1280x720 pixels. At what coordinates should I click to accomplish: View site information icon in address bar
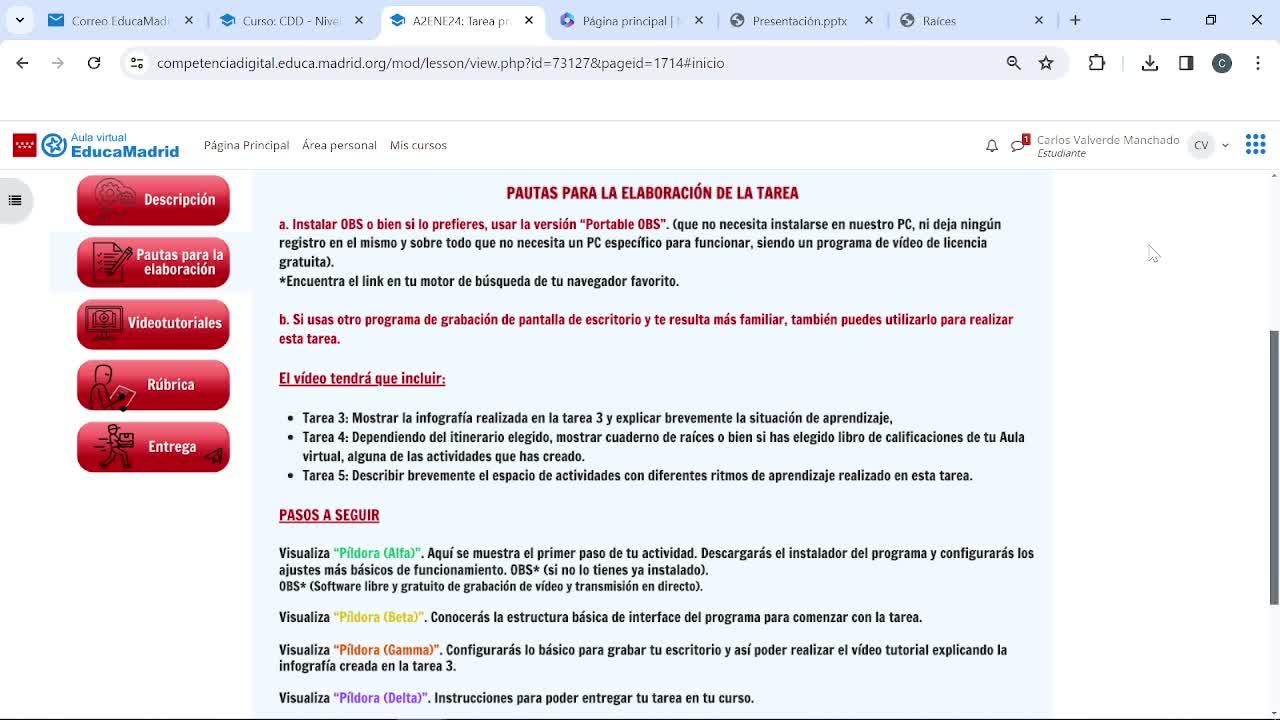(137, 63)
